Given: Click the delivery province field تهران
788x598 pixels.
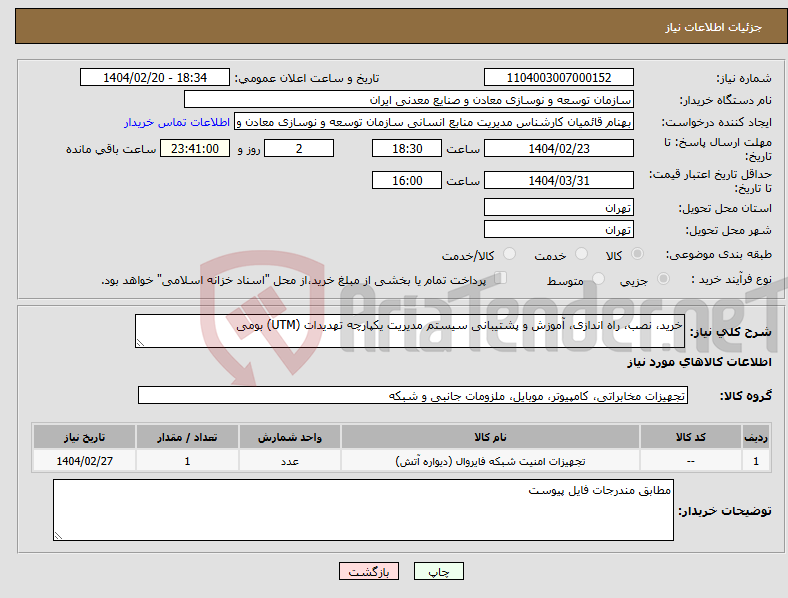Looking at the screenshot, I should pyautogui.click(x=558, y=207).
